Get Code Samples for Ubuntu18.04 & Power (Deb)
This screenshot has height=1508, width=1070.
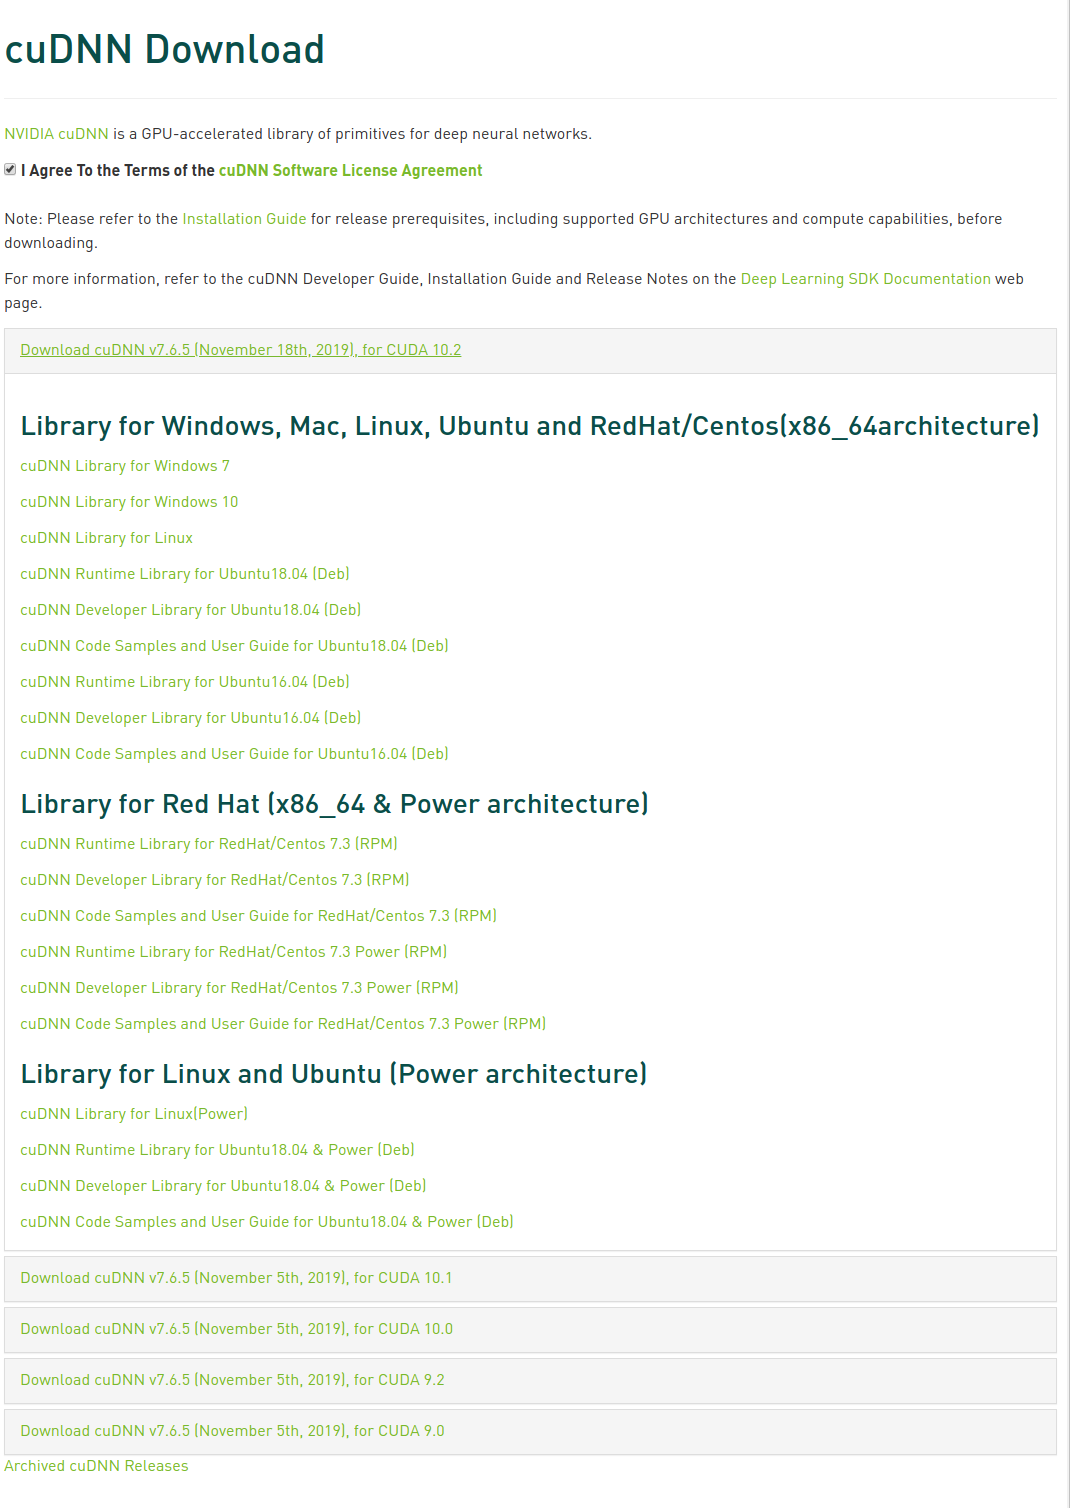click(x=267, y=1222)
